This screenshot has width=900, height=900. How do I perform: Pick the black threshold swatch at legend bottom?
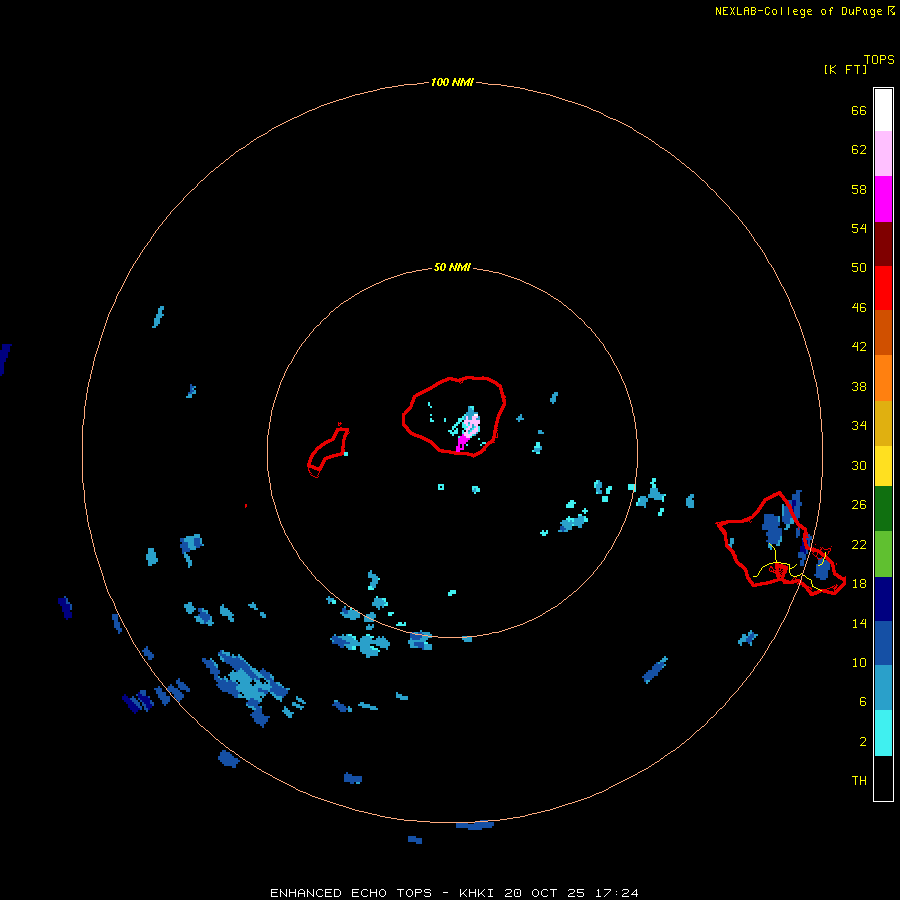883,778
